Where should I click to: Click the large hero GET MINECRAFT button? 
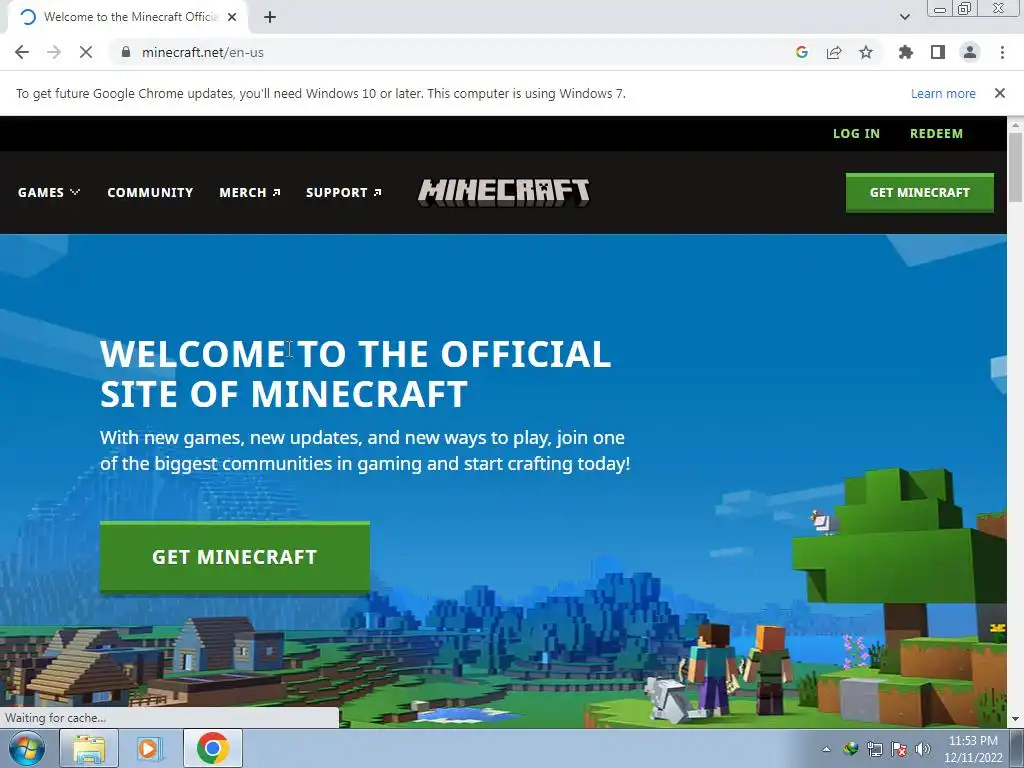(x=234, y=557)
